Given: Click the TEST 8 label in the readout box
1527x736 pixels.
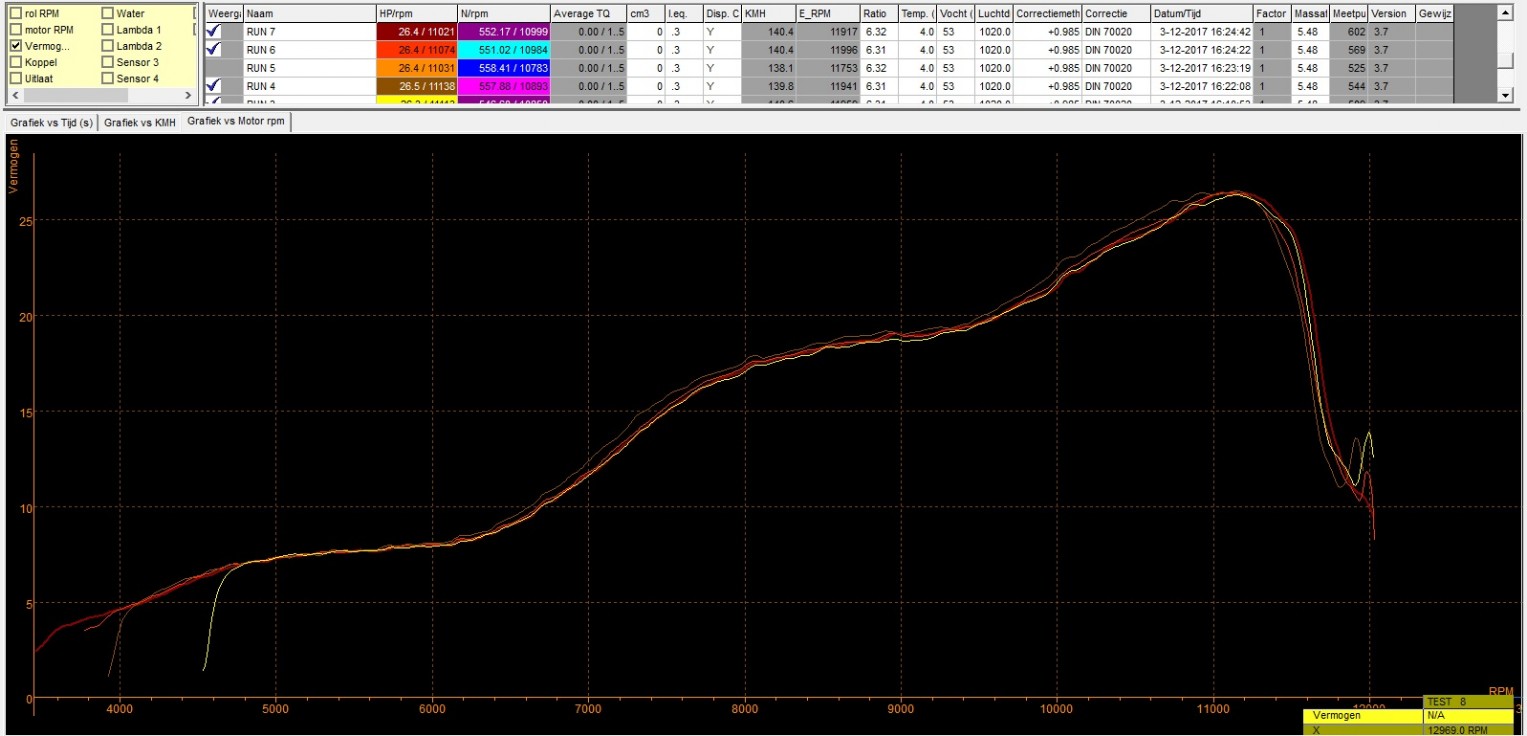Looking at the screenshot, I should [1446, 702].
